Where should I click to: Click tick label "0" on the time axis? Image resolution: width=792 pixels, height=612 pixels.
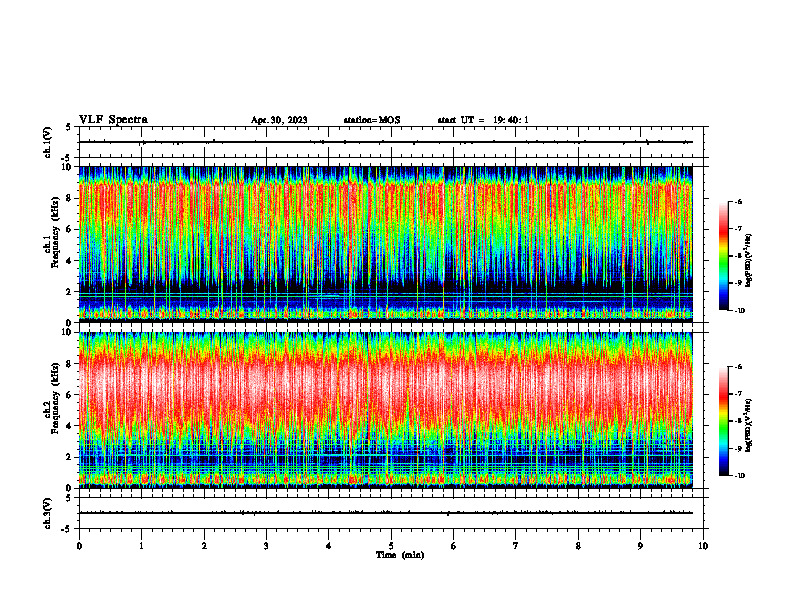pos(79,546)
